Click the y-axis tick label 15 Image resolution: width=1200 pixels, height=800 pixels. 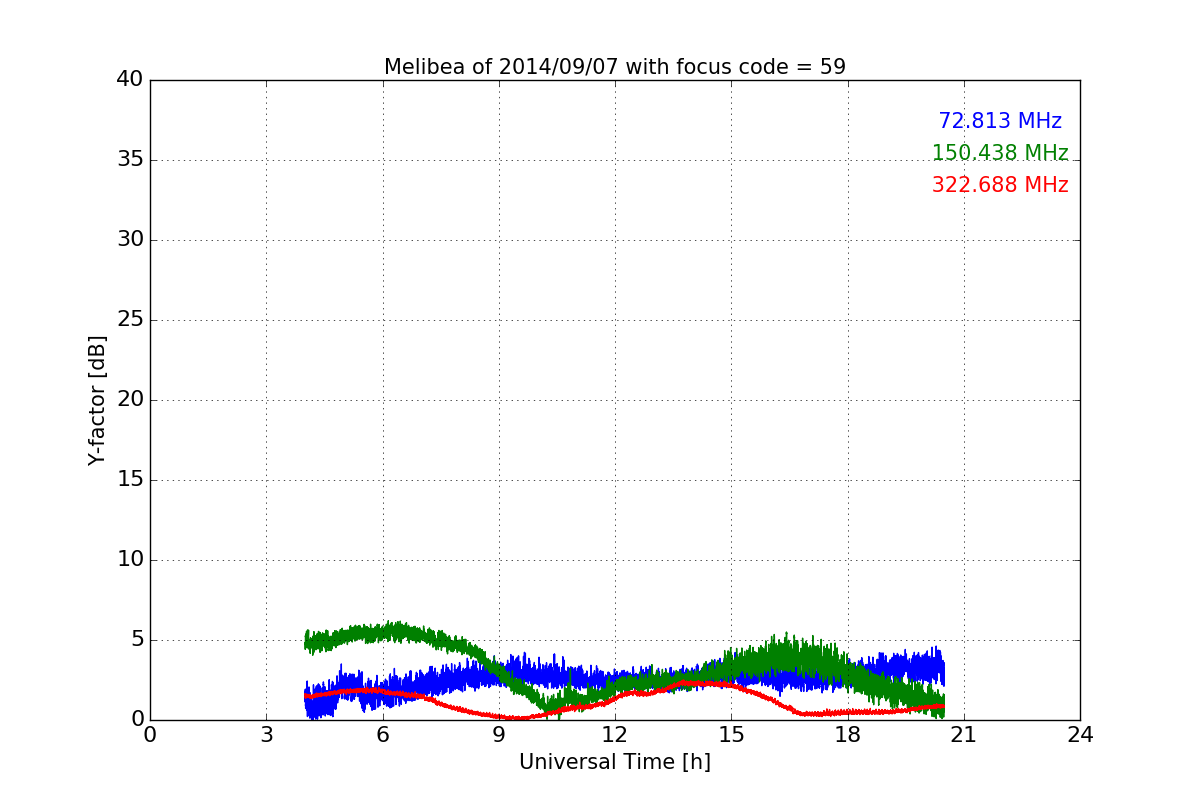click(x=130, y=480)
